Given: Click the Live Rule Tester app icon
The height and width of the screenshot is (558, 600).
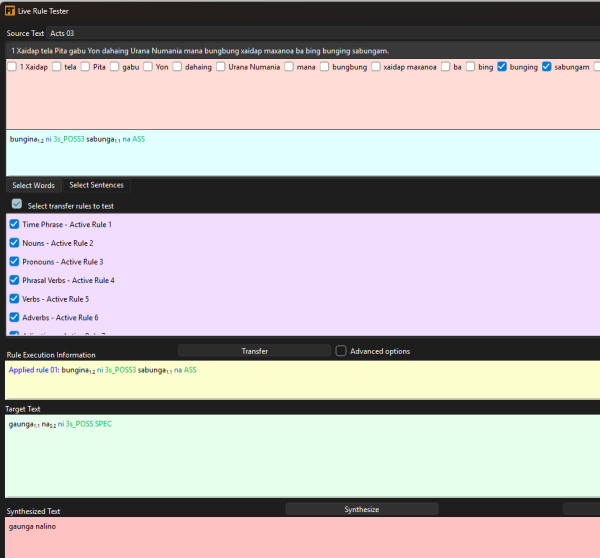Looking at the screenshot, I should tap(10, 11).
